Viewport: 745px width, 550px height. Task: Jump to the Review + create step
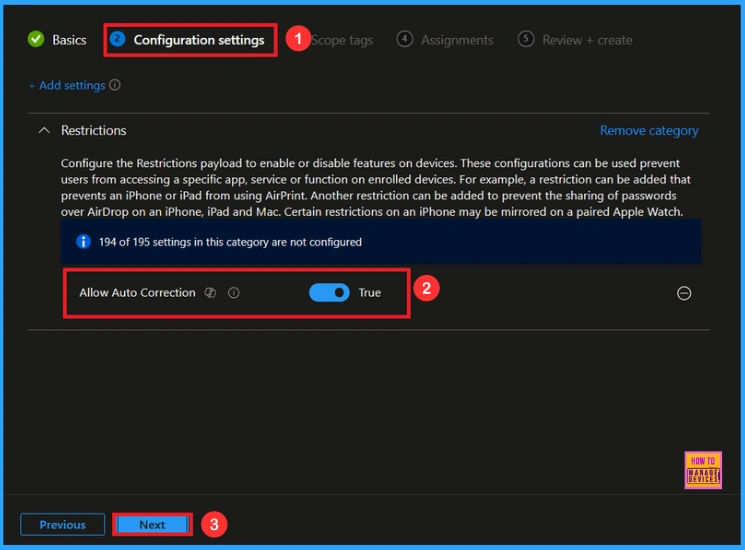[x=575, y=40]
